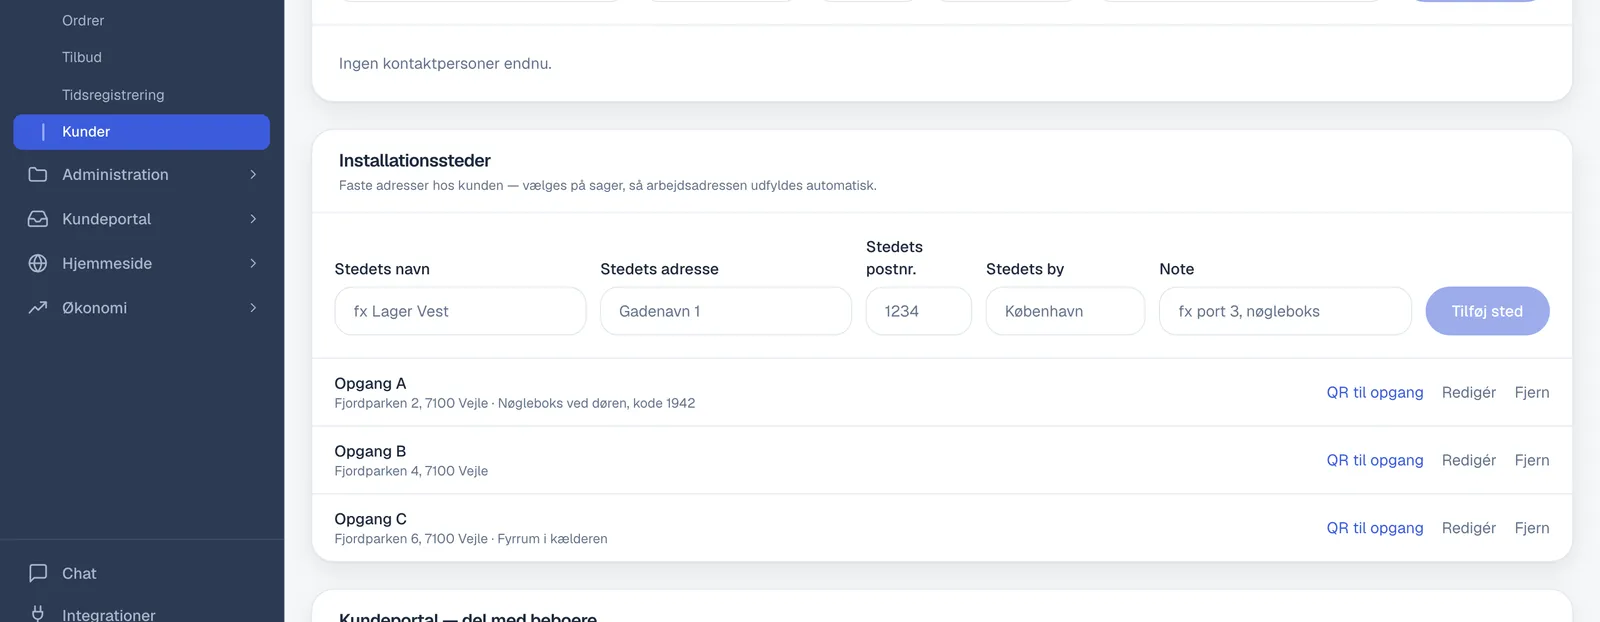Open QR til opgang for Opgang C
Screen dimensions: 1600x622
coord(1374,528)
